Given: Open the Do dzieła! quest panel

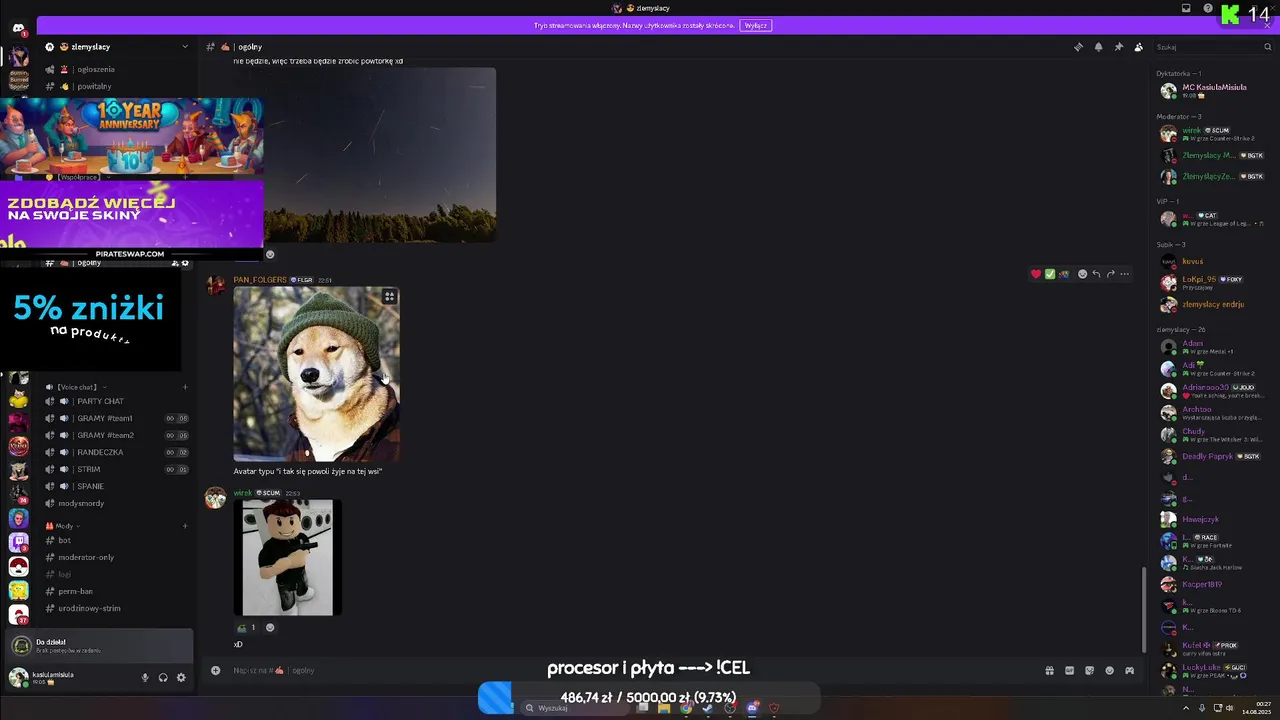Looking at the screenshot, I should click(99, 646).
